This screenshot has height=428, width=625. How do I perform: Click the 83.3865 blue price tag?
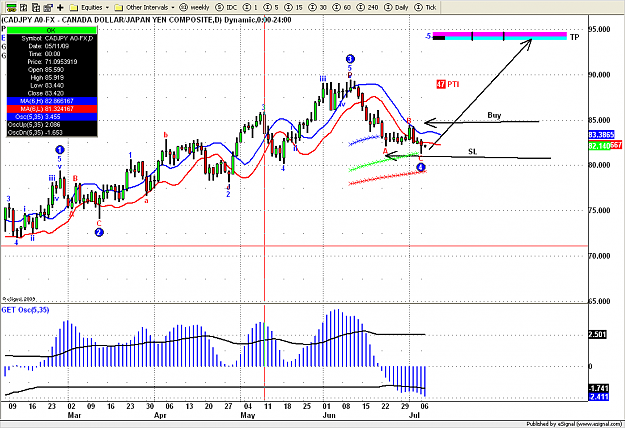pyautogui.click(x=601, y=135)
